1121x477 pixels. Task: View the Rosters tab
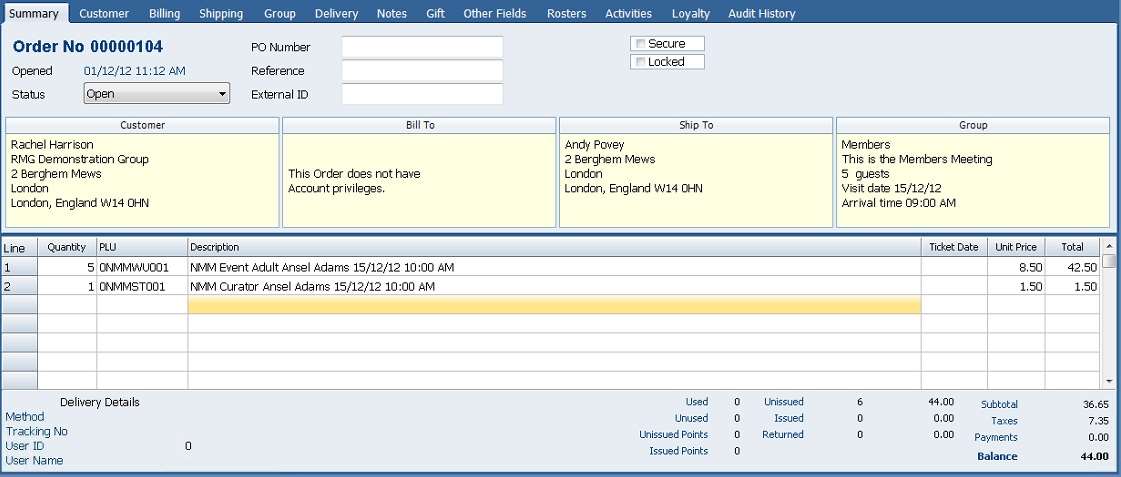(x=567, y=14)
